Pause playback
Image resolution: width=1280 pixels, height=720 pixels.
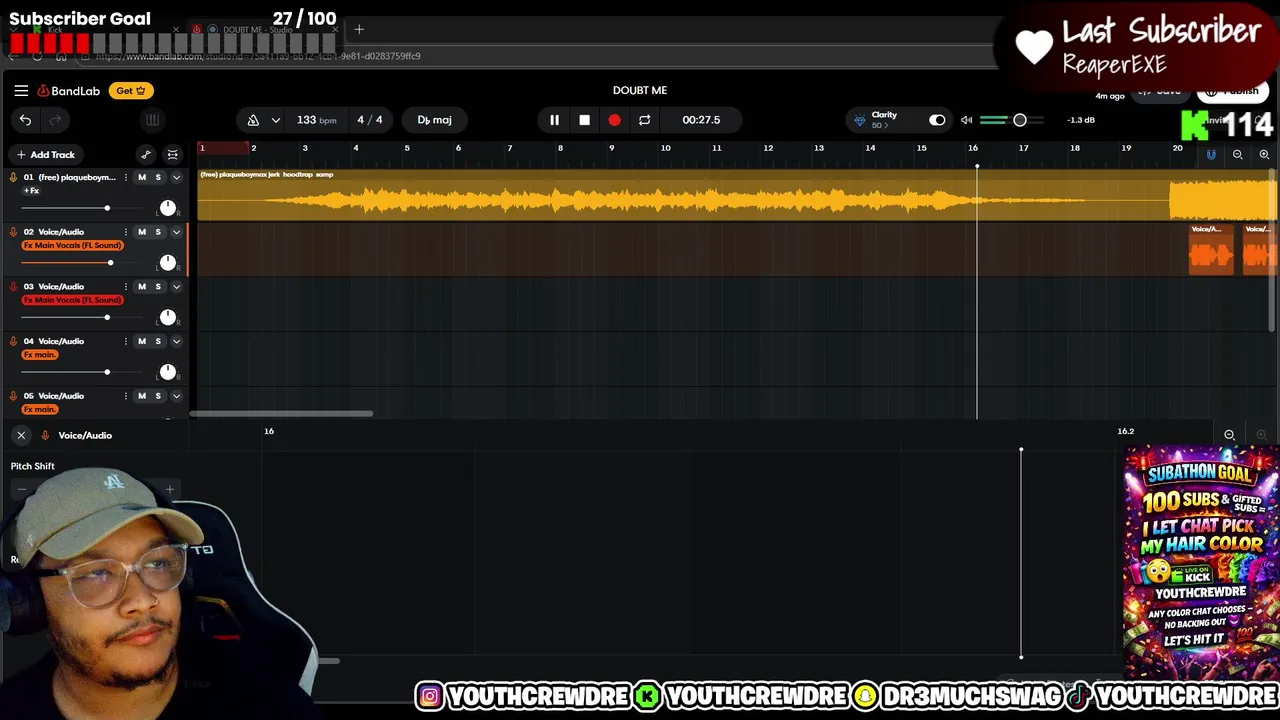(x=554, y=120)
